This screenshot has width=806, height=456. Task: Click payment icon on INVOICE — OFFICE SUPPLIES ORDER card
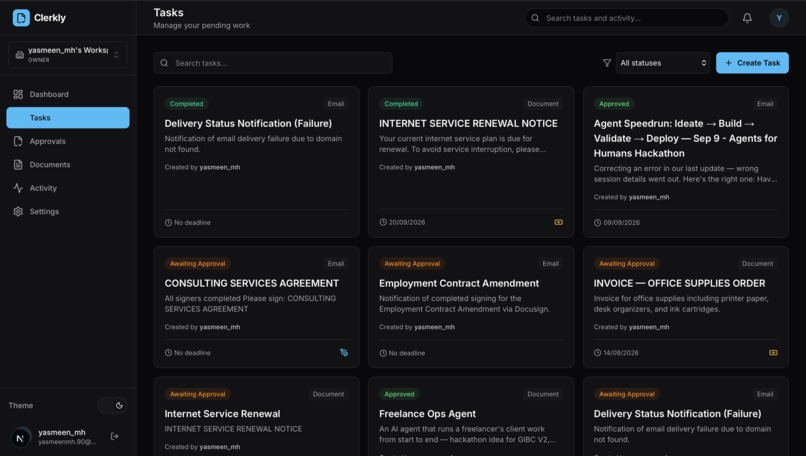click(773, 353)
